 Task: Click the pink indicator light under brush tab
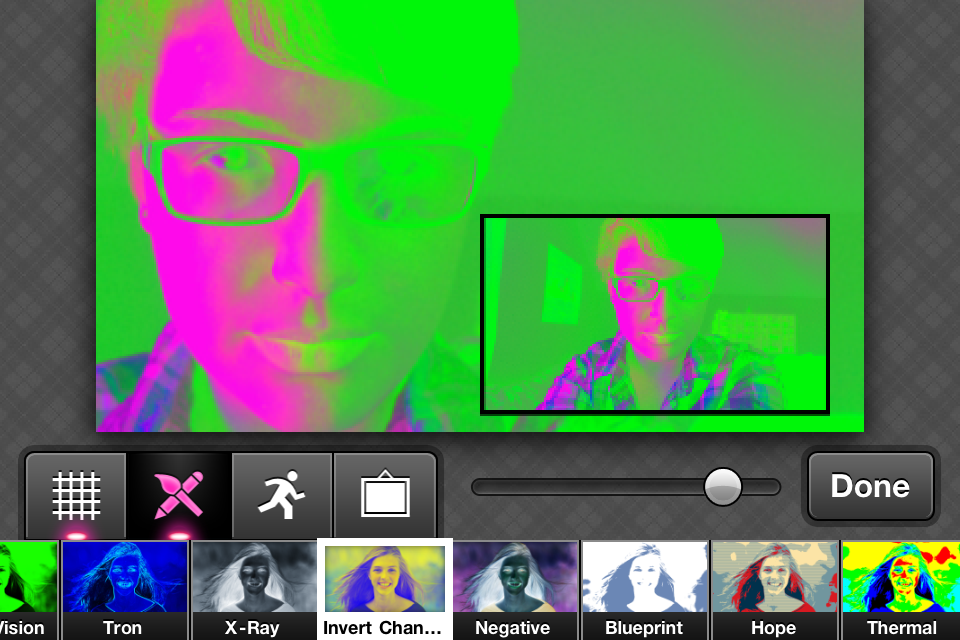tap(179, 536)
